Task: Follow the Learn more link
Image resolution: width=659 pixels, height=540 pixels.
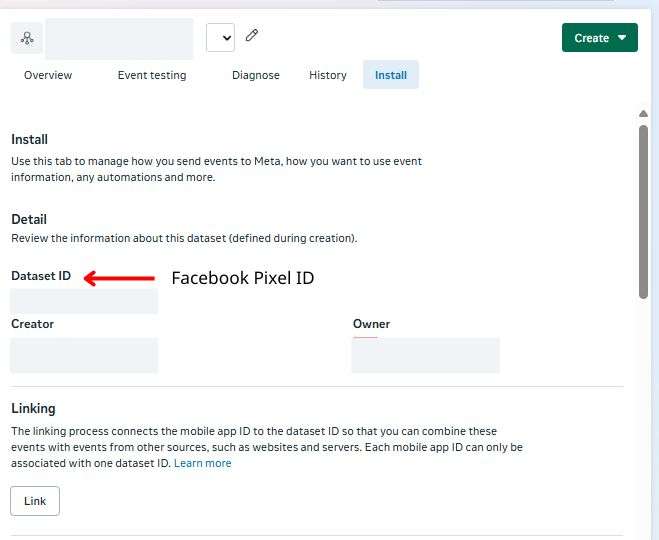Action: (203, 463)
